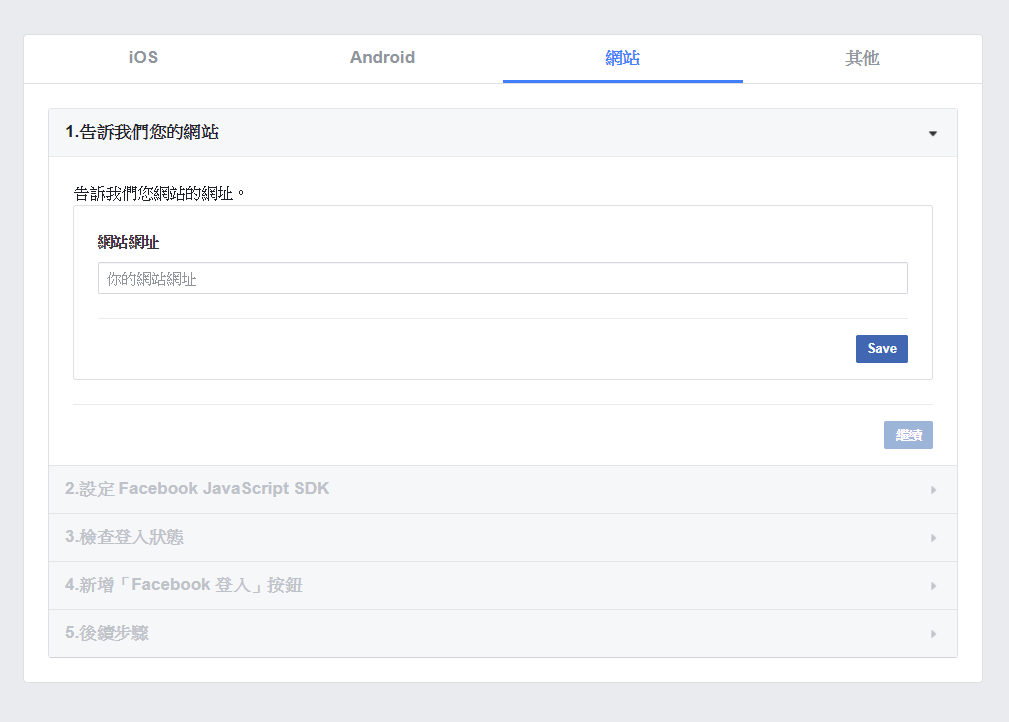
Task: Switch to the Android tab
Action: click(x=382, y=58)
